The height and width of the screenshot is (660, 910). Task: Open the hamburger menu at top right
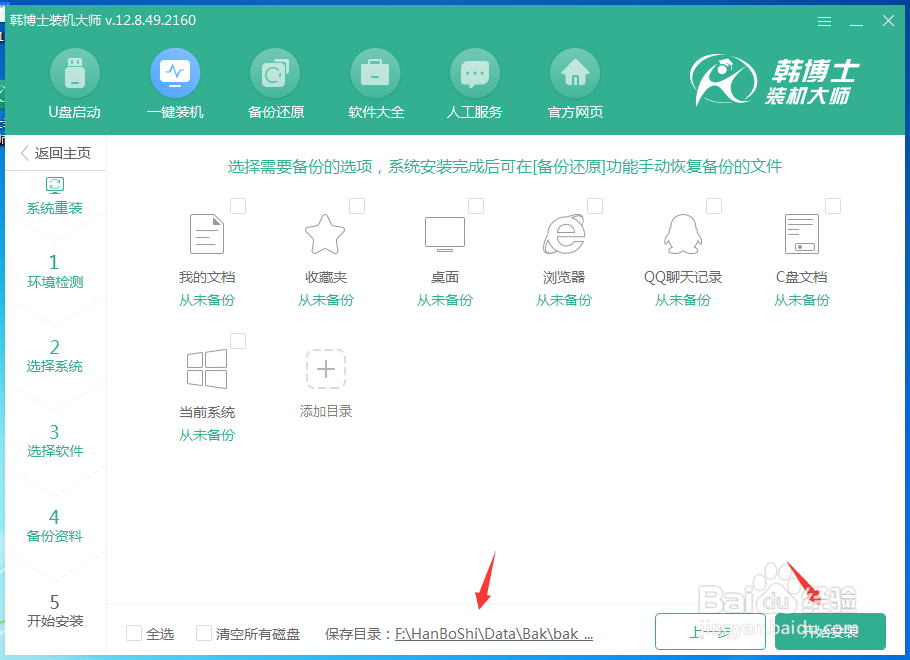(825, 20)
